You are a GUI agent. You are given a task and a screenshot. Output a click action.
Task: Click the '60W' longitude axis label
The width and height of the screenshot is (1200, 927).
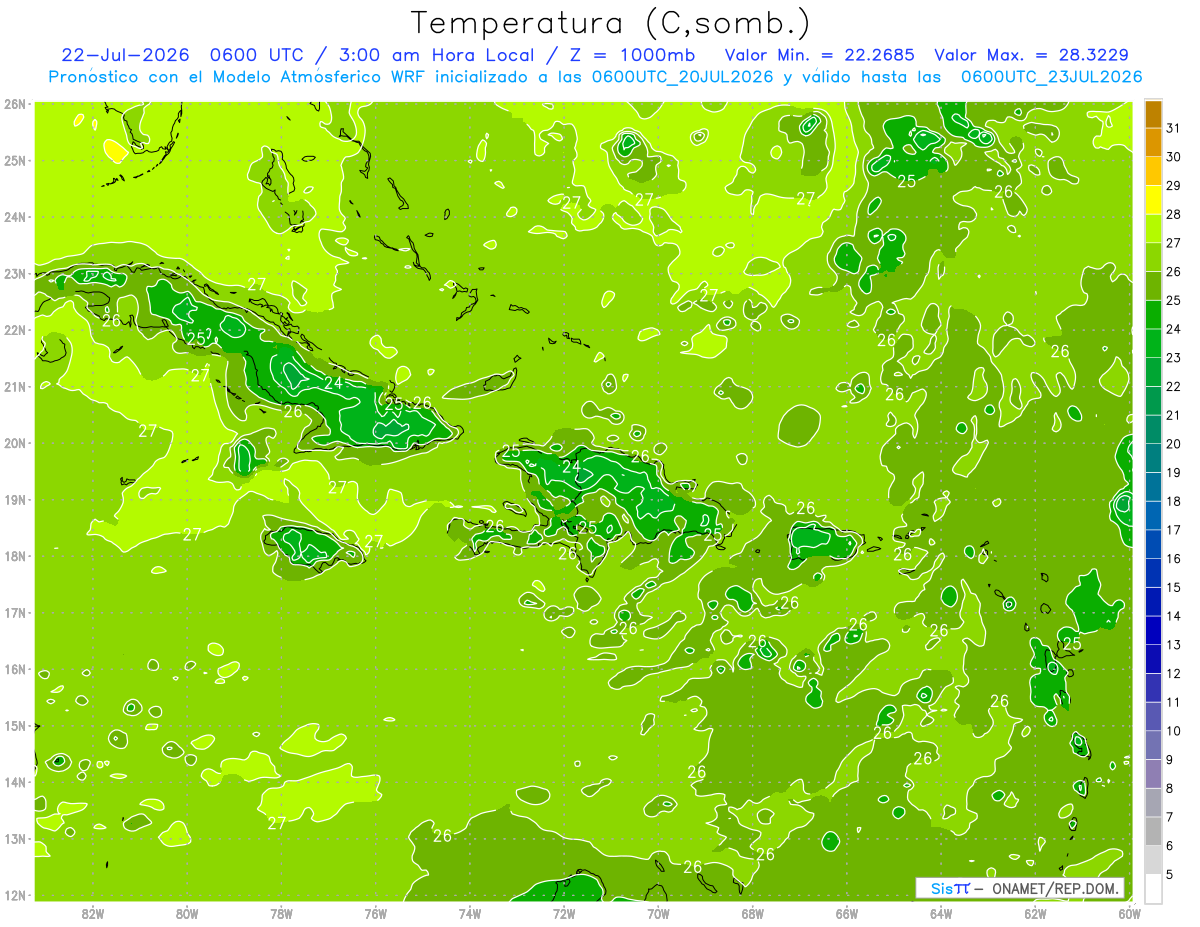click(x=1129, y=913)
